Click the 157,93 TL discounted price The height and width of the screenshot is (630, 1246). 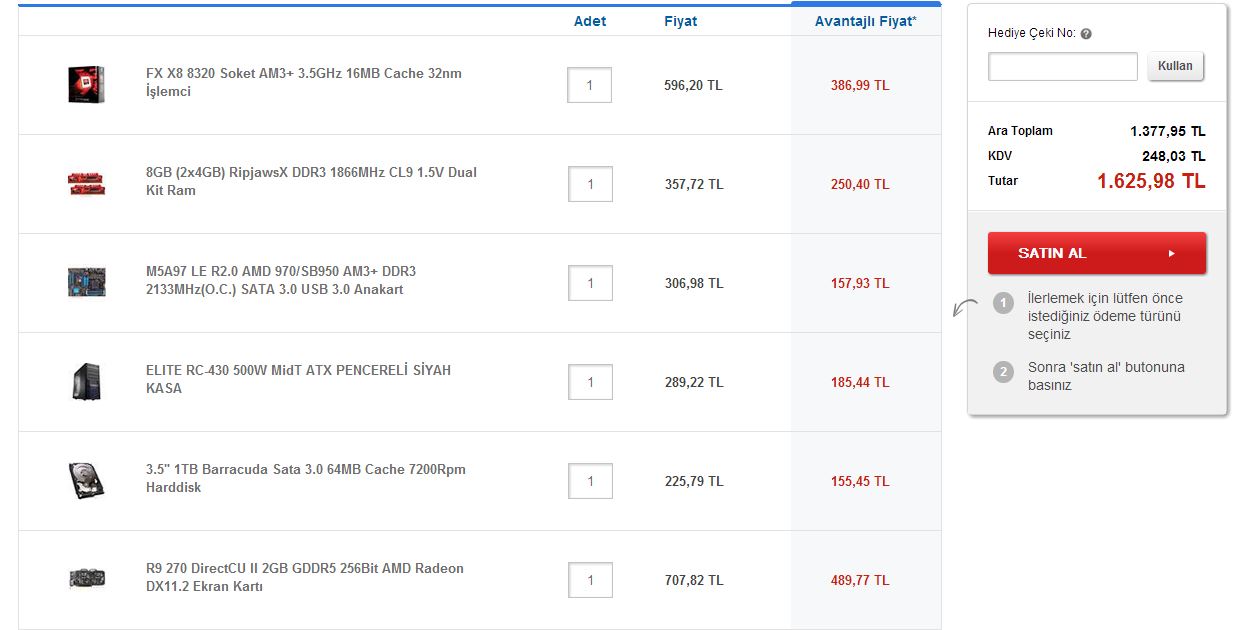click(860, 283)
